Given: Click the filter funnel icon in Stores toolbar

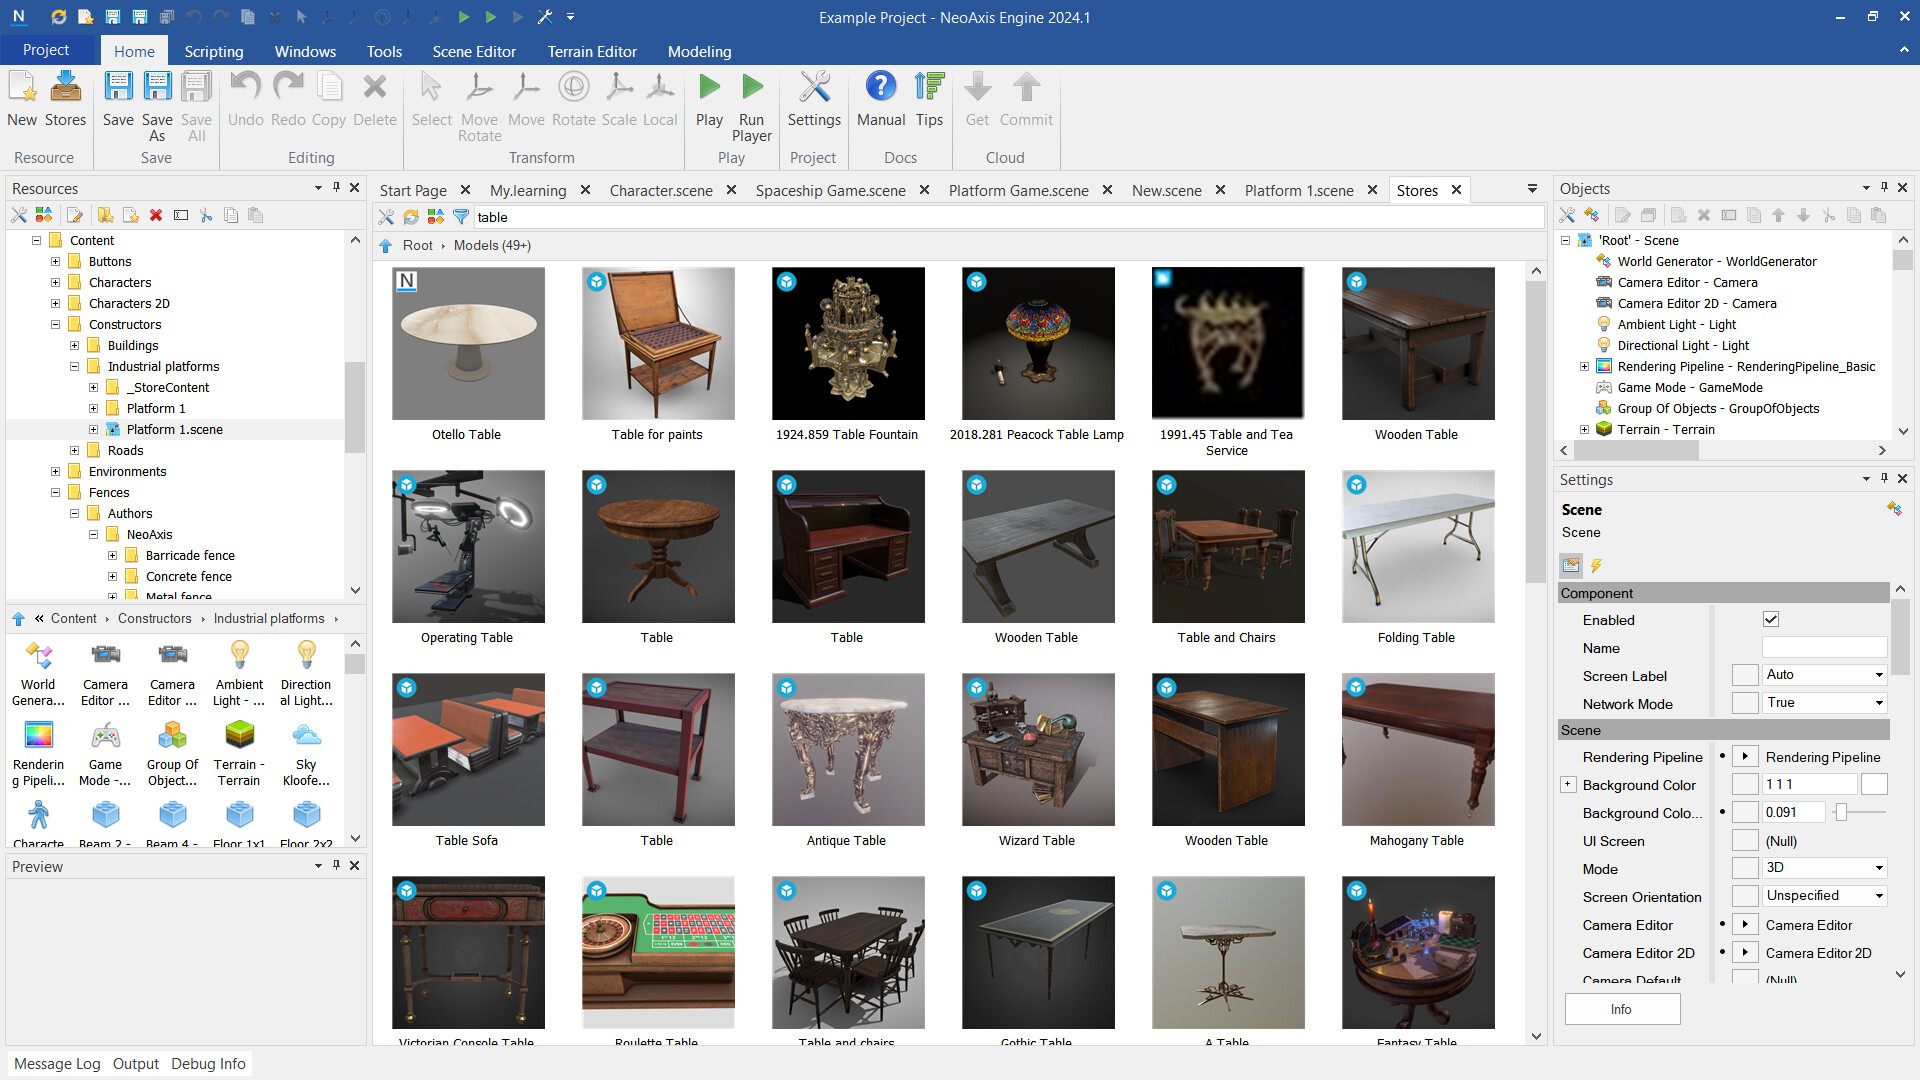Looking at the screenshot, I should click(461, 217).
